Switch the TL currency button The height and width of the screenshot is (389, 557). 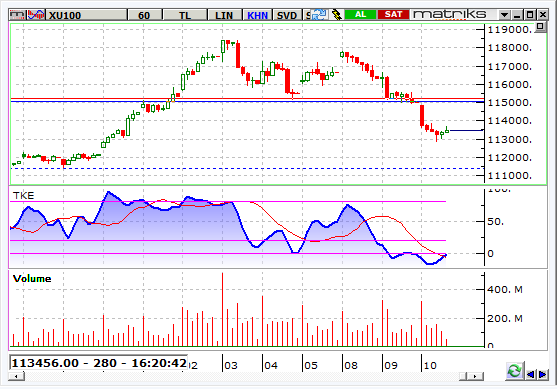185,15
